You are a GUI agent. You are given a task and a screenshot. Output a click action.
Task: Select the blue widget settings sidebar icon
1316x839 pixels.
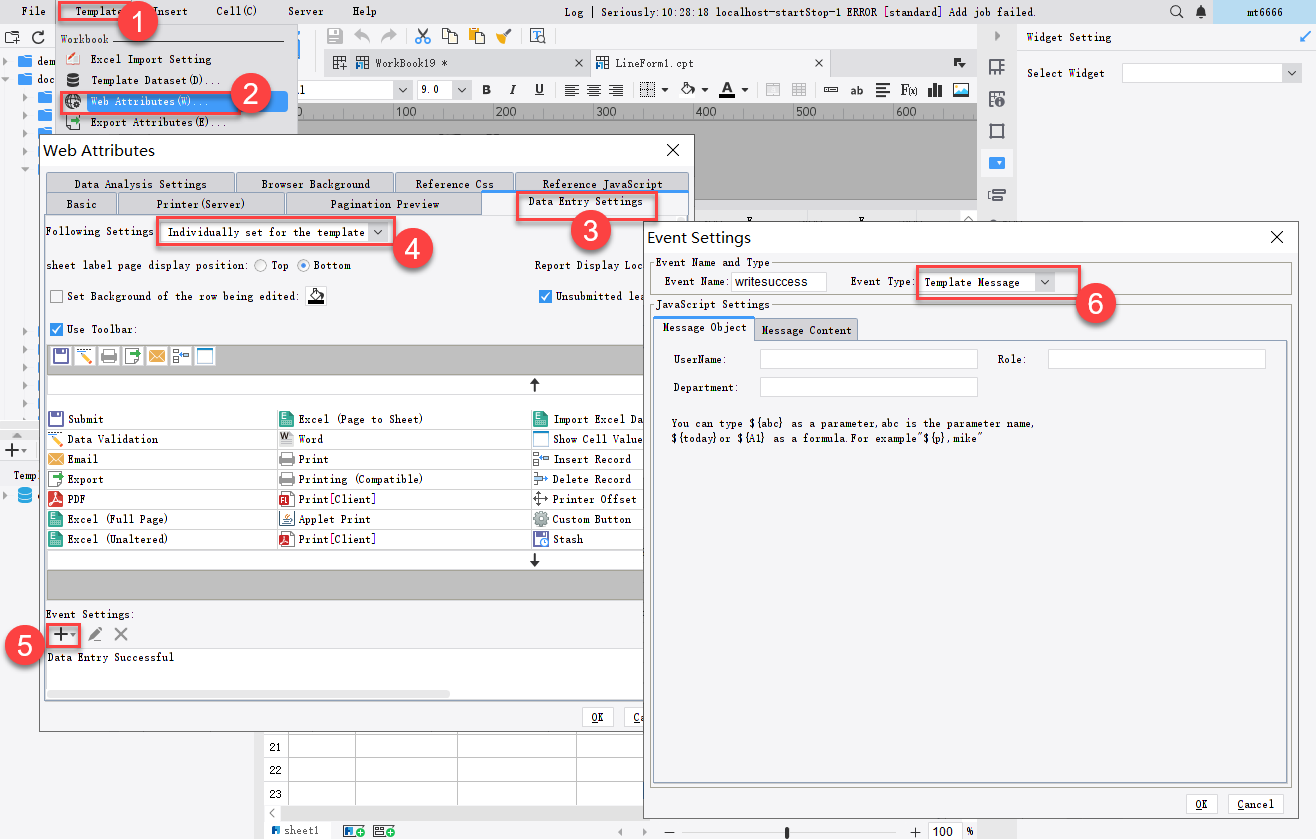997,162
